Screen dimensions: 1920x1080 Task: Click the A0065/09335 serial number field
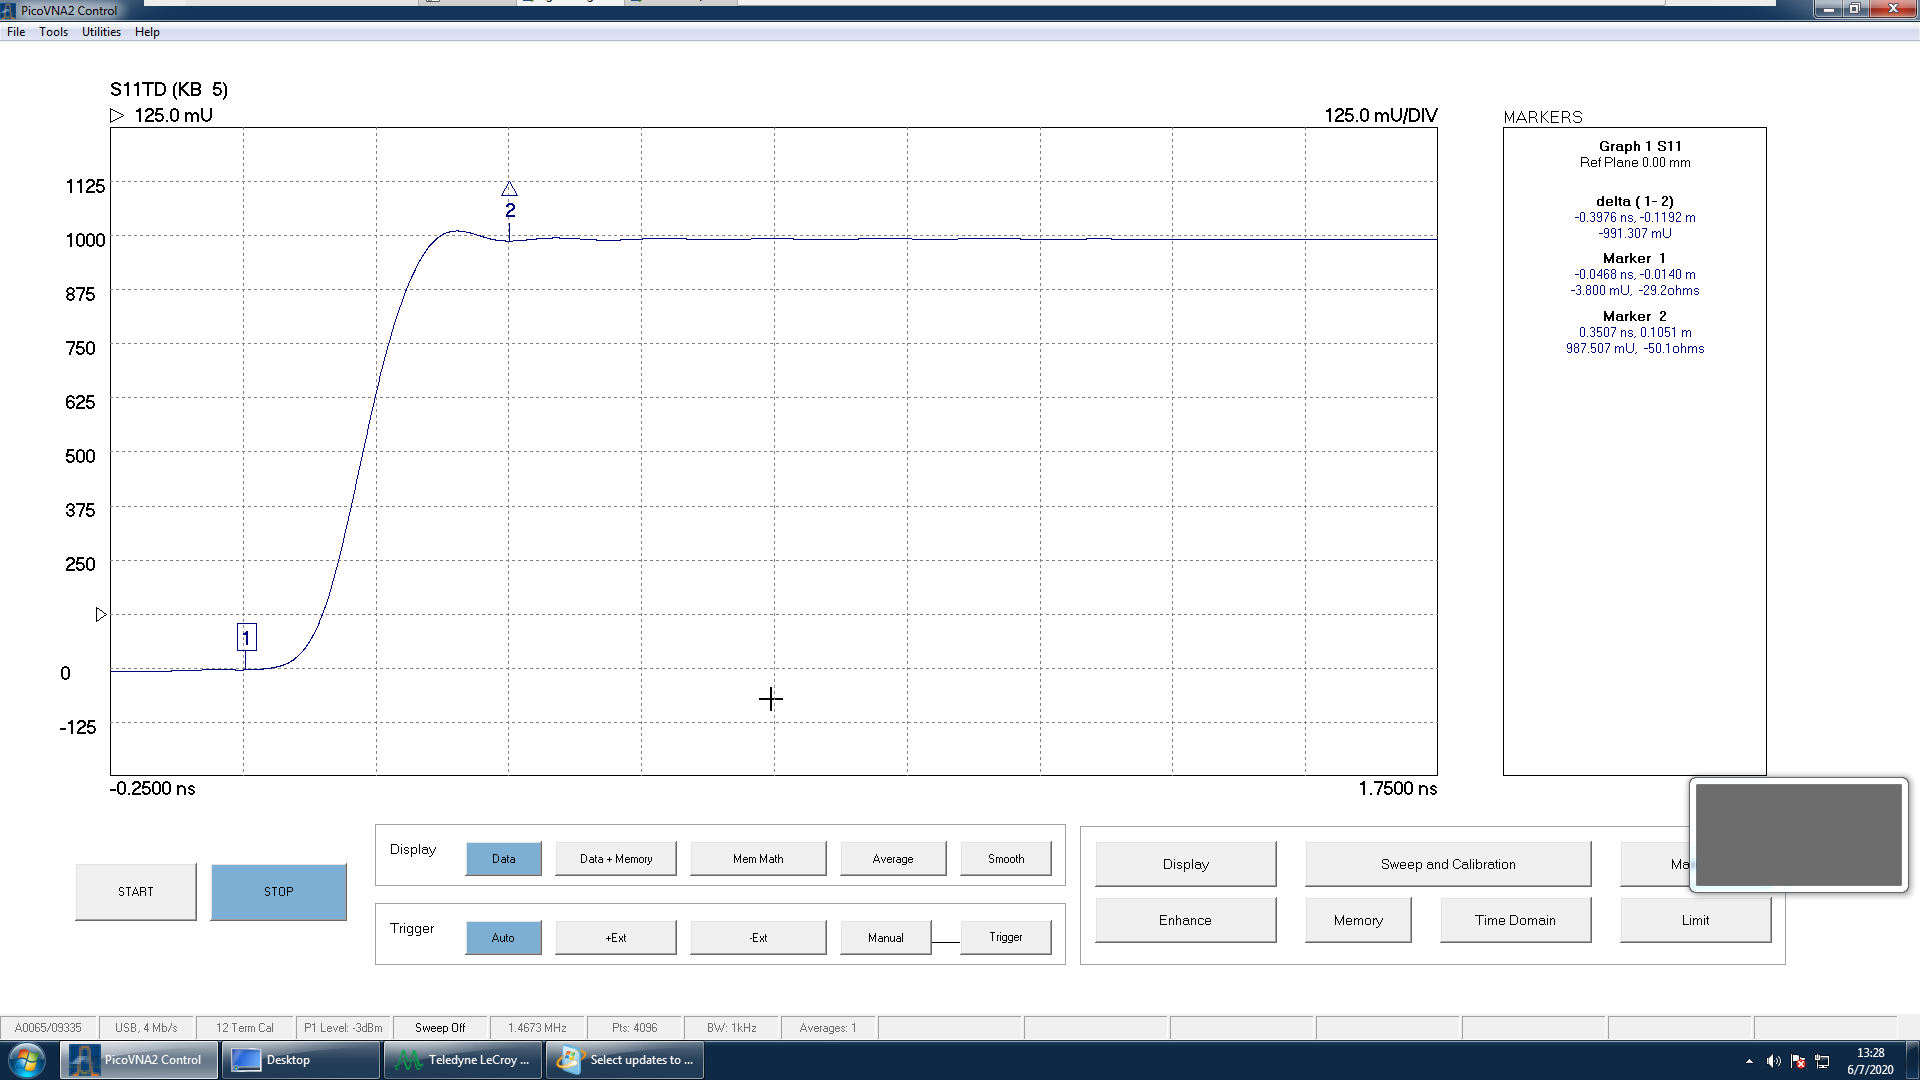click(48, 1028)
